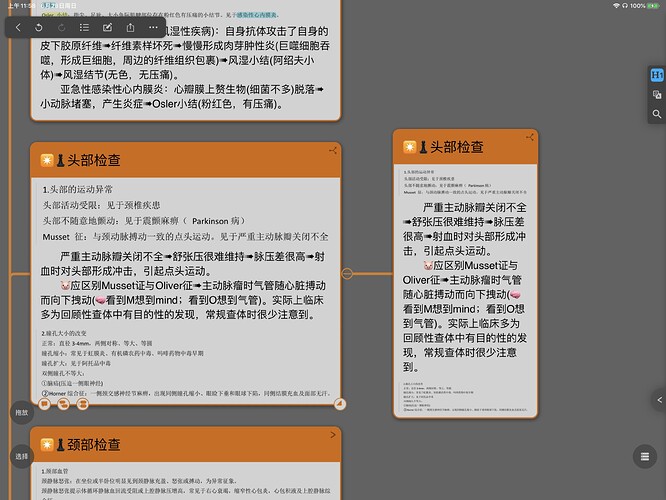Expand the 颈部检查 card chevron
This screenshot has height=500, width=666.
point(333,435)
